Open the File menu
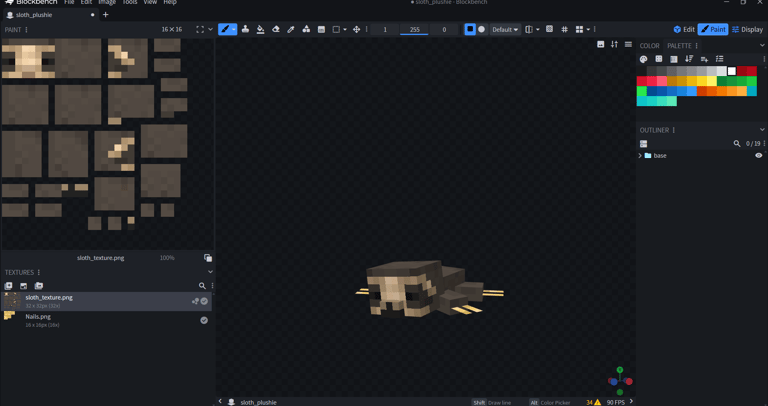Screen dimensions: 768x406 (x=70, y=2)
